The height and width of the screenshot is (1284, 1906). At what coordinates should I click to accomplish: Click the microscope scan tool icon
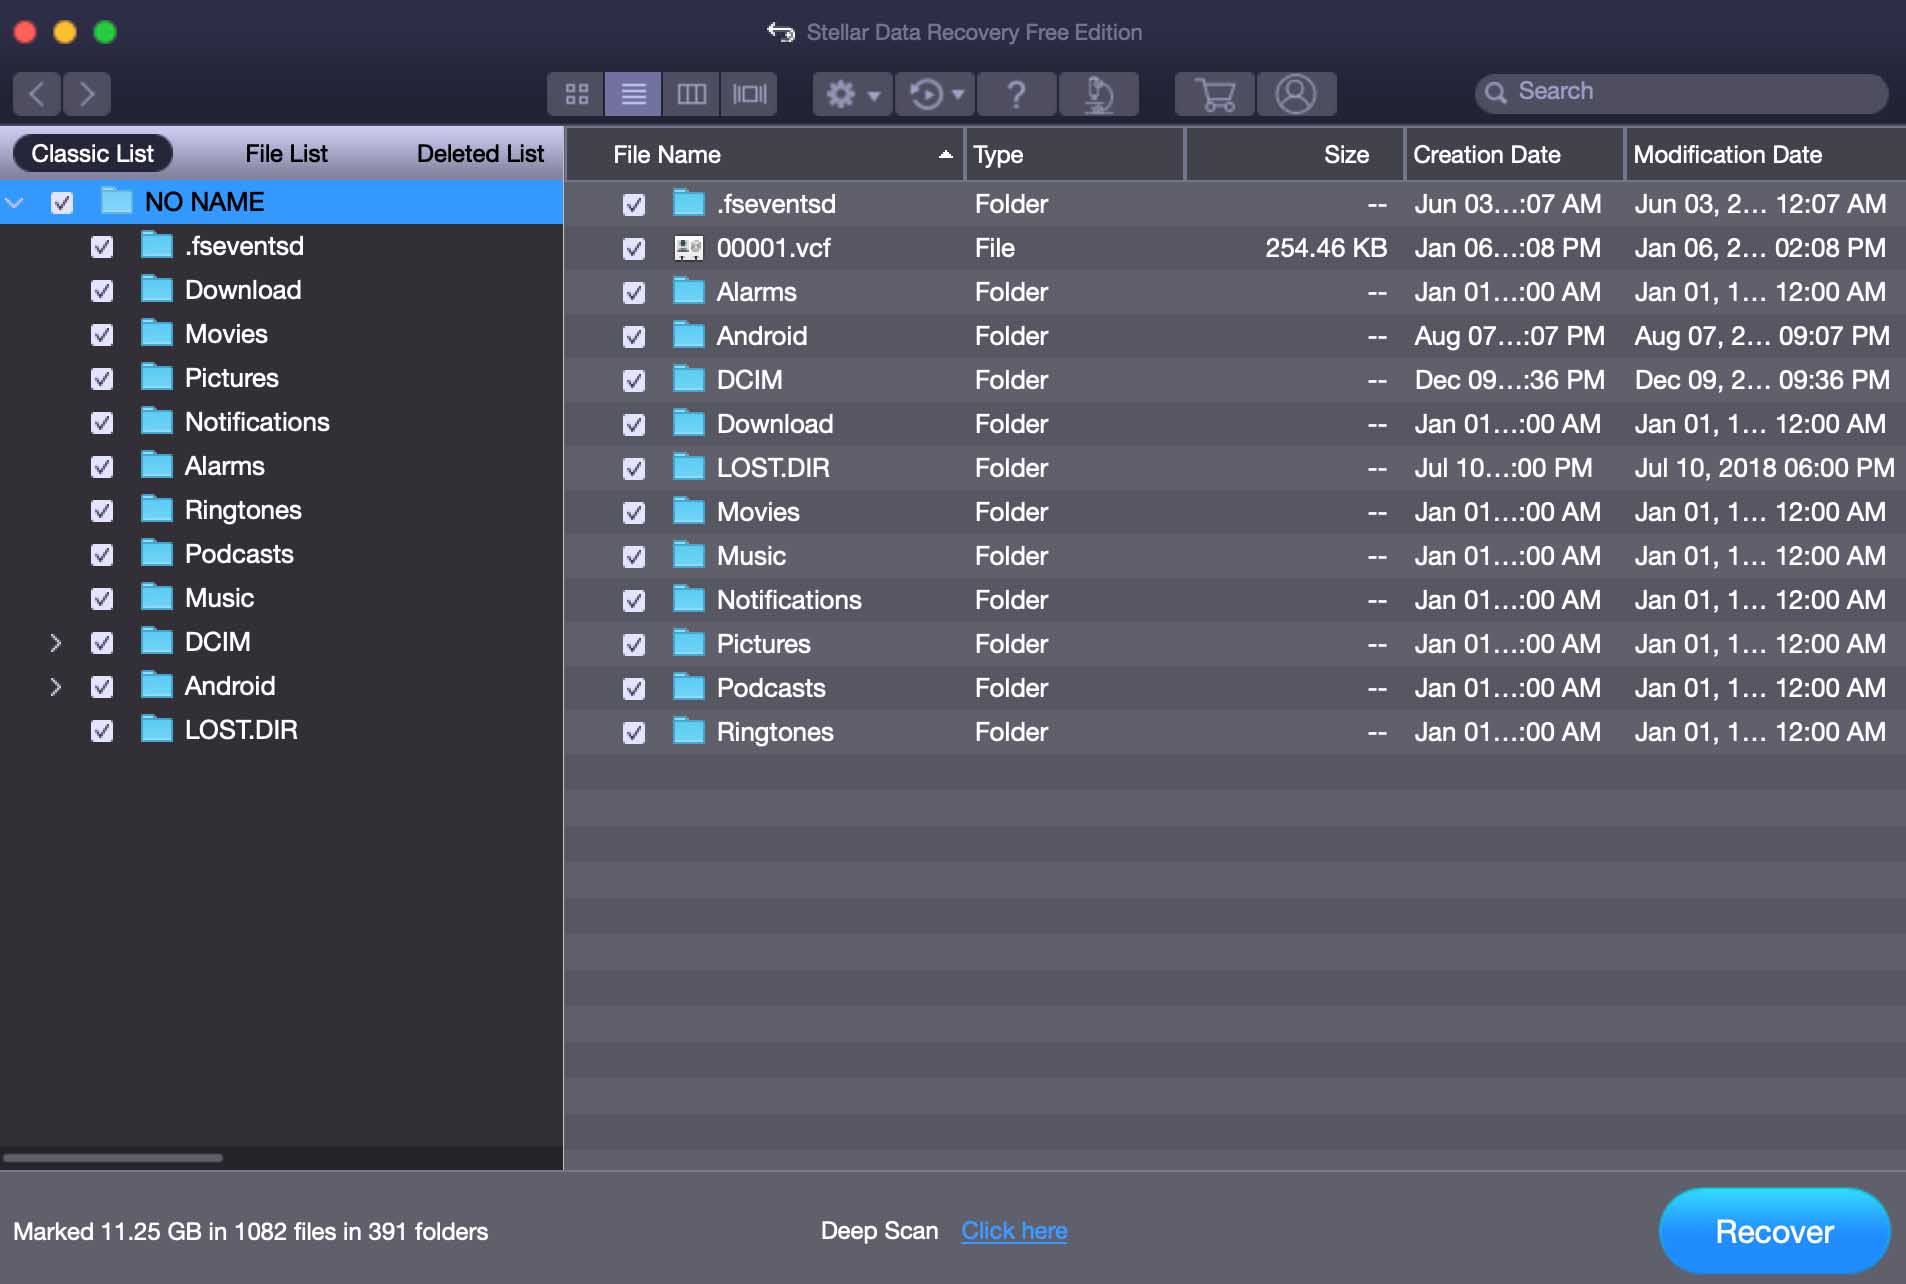click(1098, 94)
